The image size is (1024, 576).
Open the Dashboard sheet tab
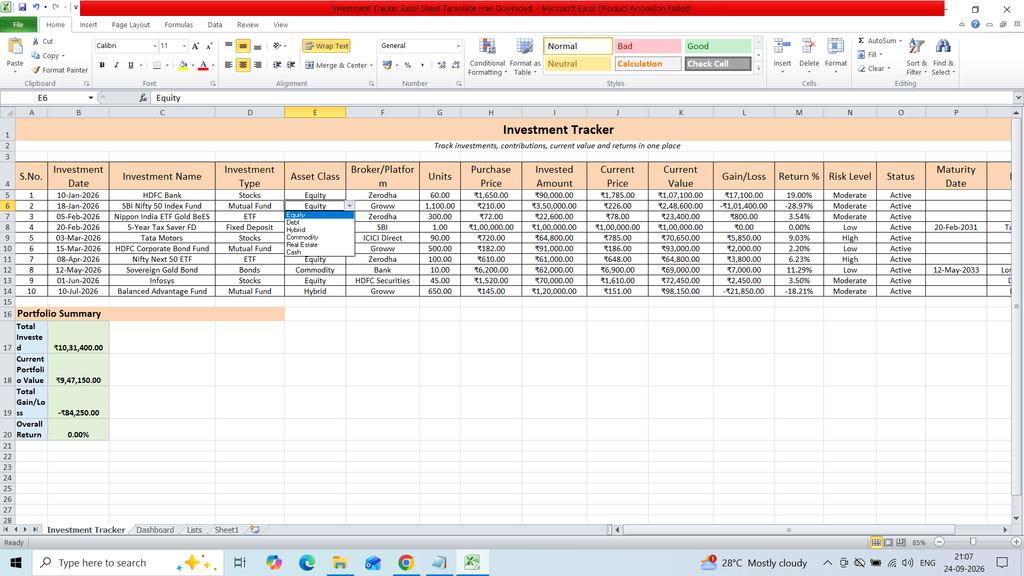pyautogui.click(x=155, y=530)
